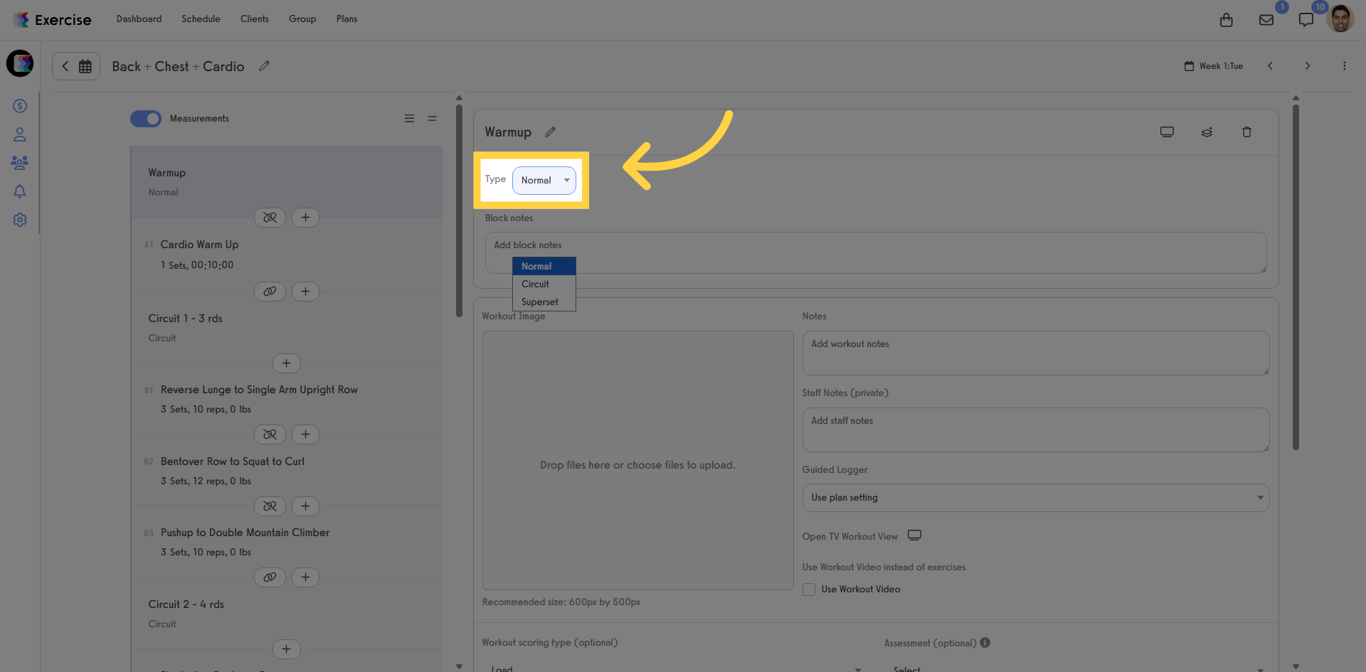1366x672 pixels.
Task: Open the chat messages icon
Action: [x=1306, y=20]
